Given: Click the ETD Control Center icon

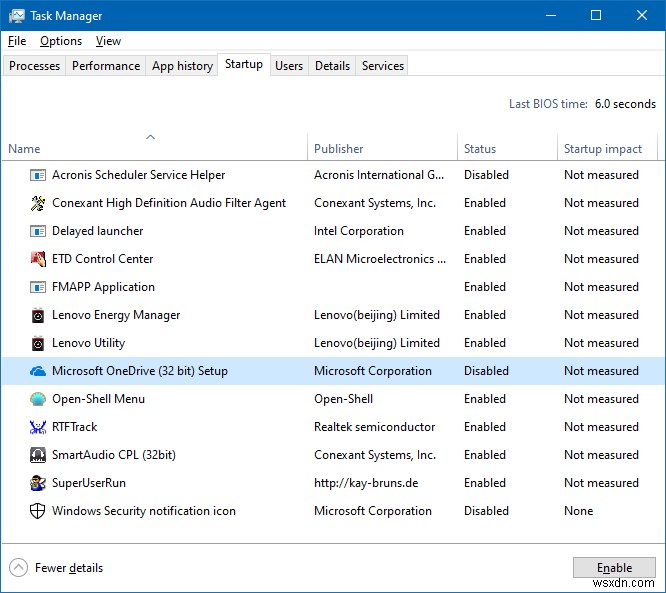Looking at the screenshot, I should point(38,259).
